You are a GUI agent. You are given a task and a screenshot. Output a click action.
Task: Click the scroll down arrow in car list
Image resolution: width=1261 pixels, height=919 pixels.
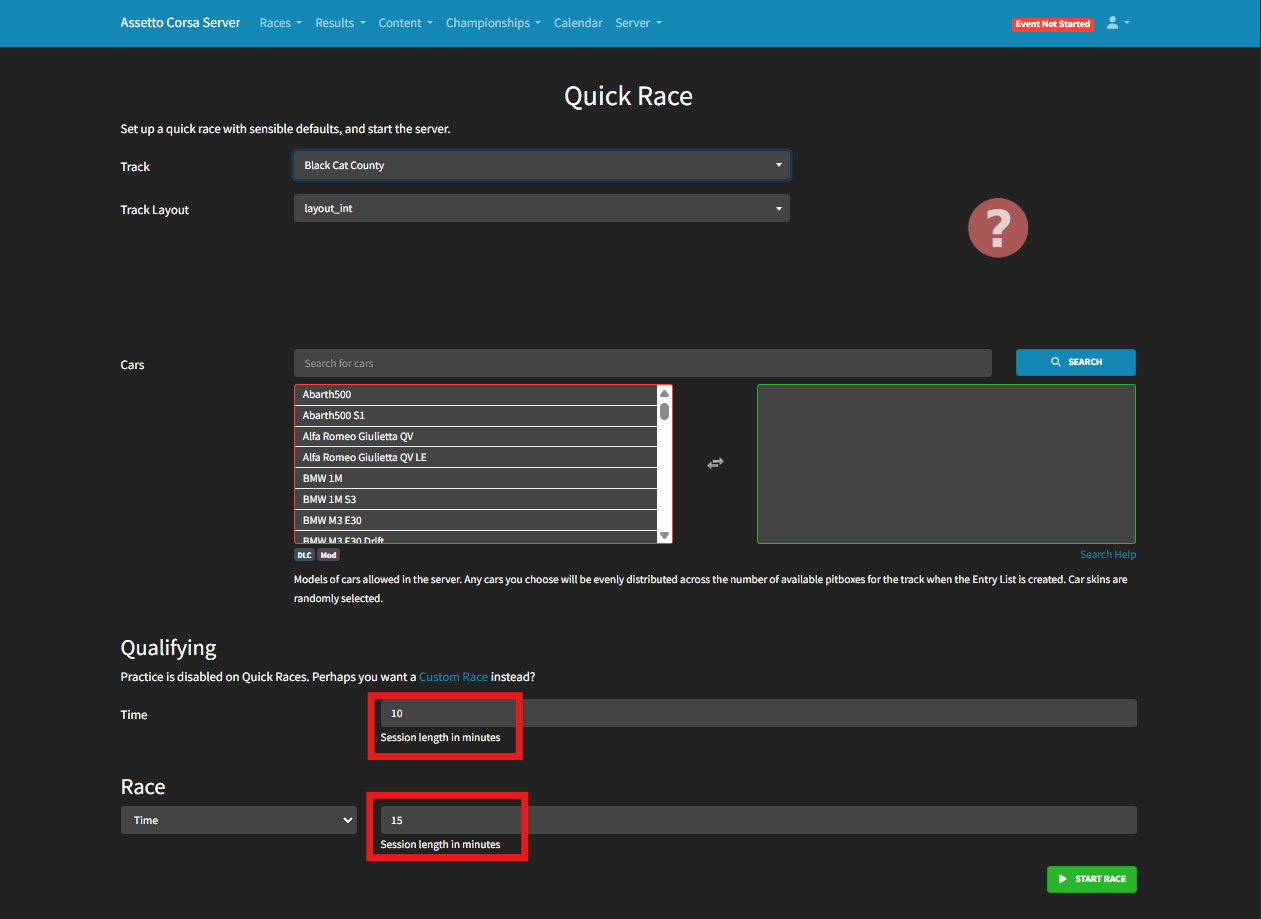pos(664,536)
